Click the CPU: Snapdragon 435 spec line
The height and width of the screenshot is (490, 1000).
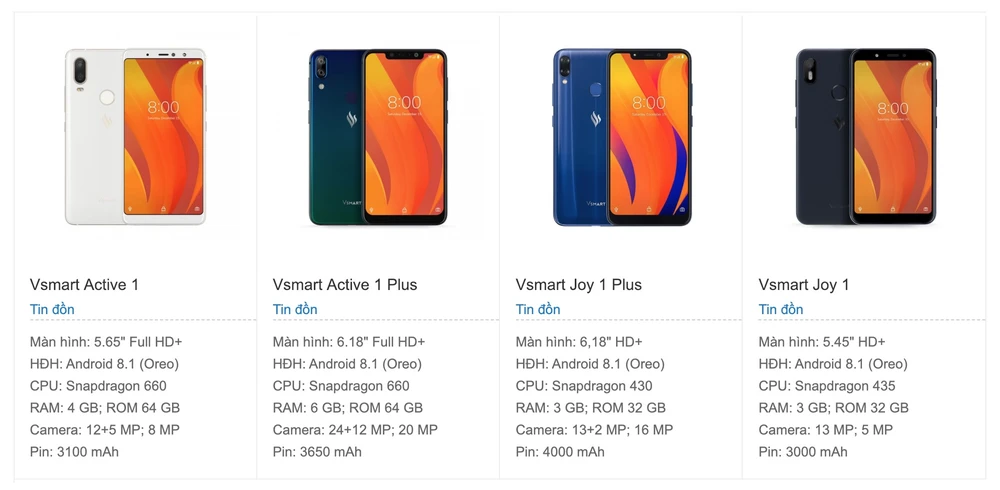pos(827,386)
